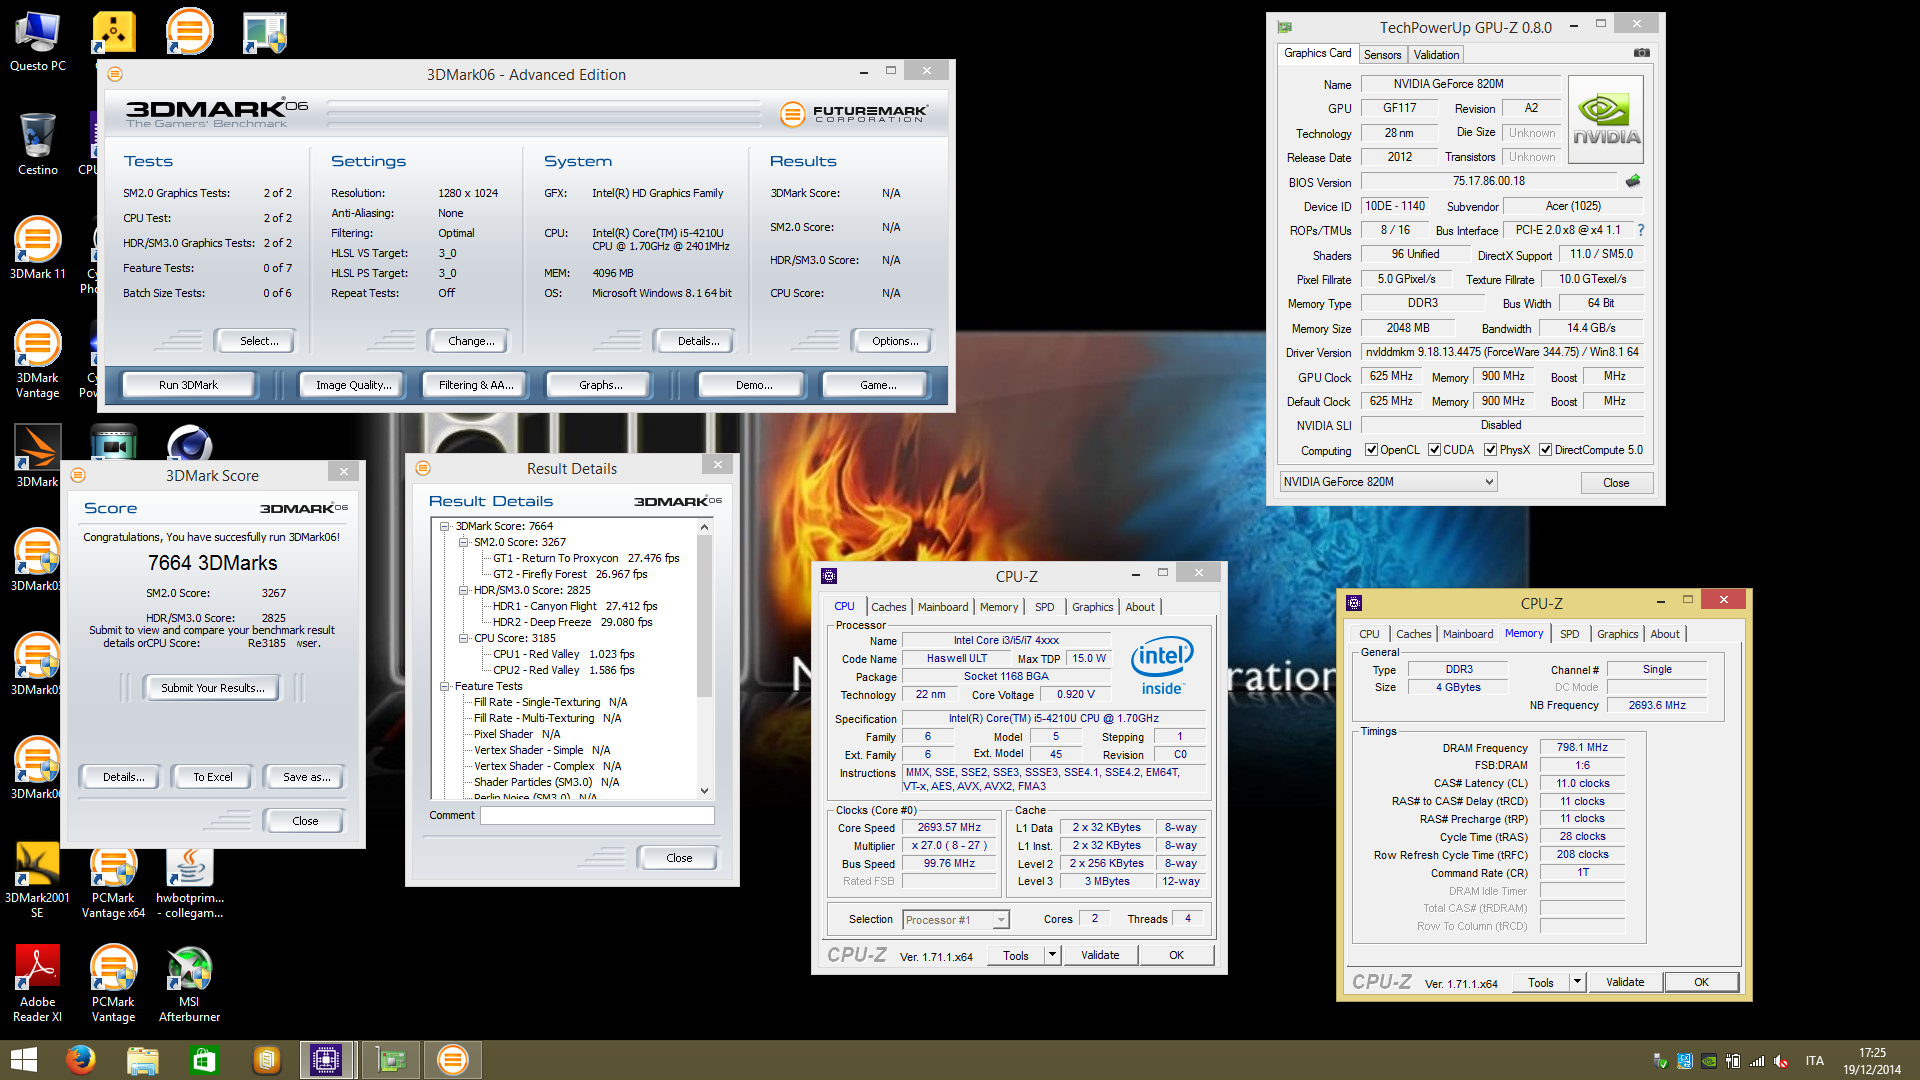Collapse the CPU Score: 3185 tree node
This screenshot has width=1920, height=1080.
(x=463, y=638)
